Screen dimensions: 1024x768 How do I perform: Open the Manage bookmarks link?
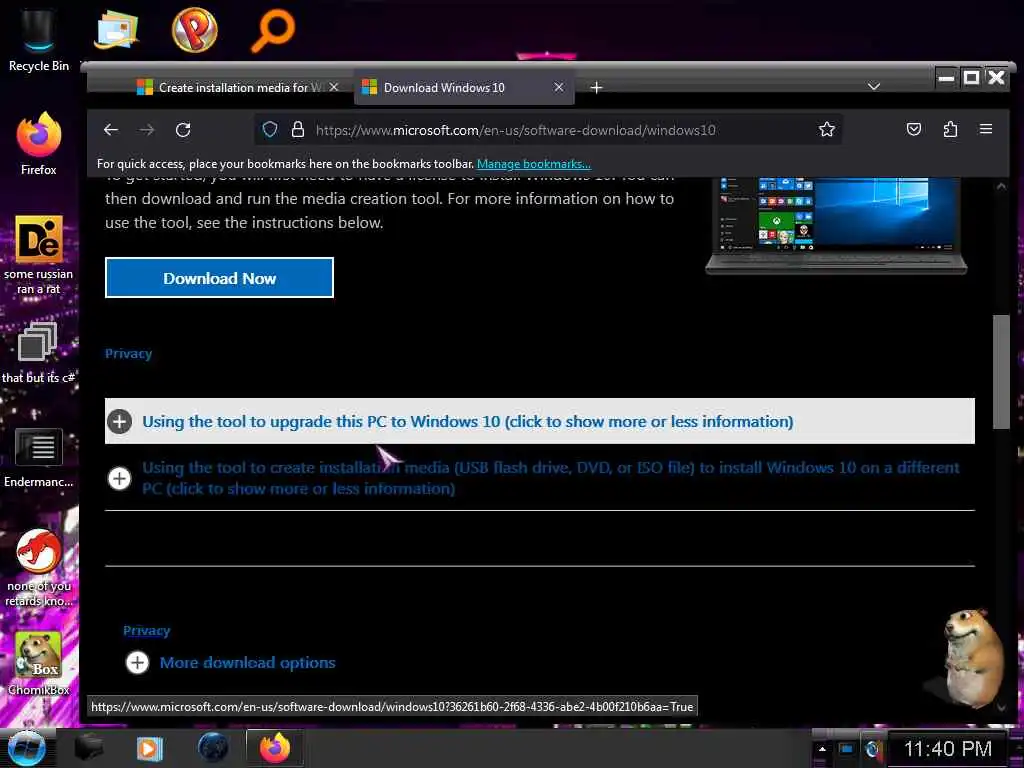click(534, 164)
